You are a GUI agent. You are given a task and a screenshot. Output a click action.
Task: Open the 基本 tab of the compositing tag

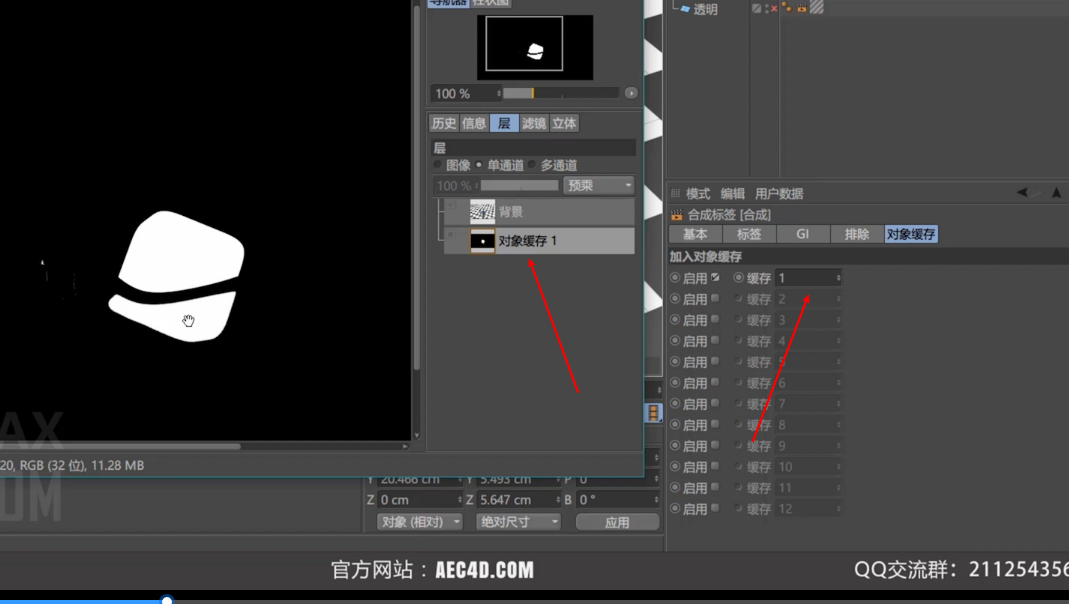pos(695,235)
